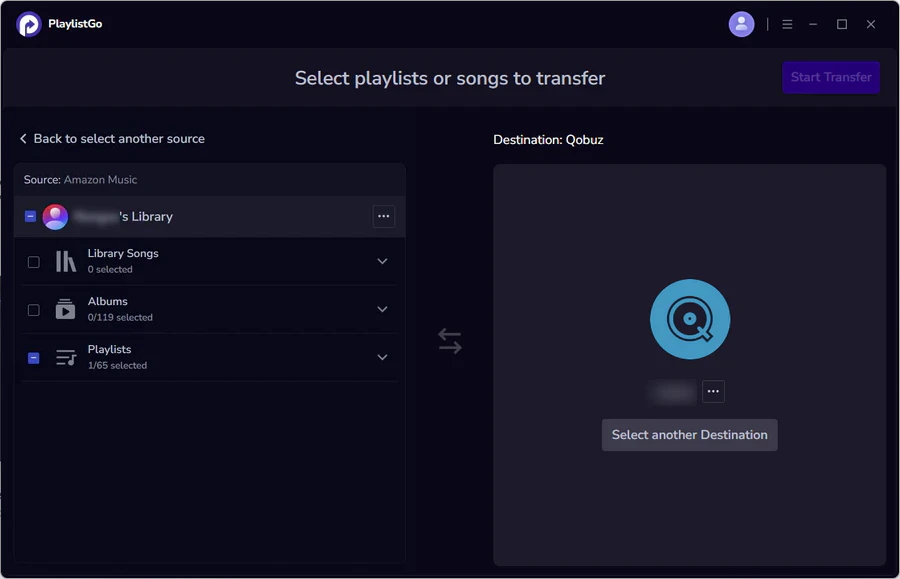Image resolution: width=900 pixels, height=579 pixels.
Task: Check the Albums checkbox
Action: point(34,310)
